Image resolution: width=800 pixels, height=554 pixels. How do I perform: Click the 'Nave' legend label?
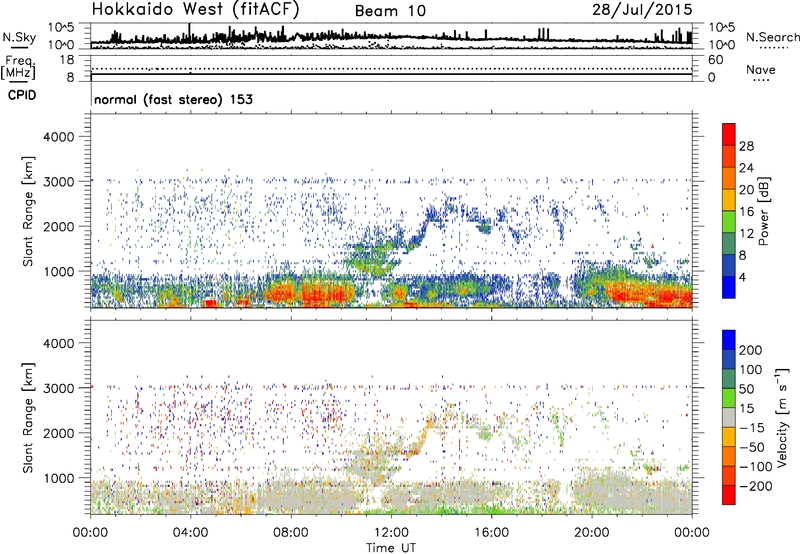click(760, 69)
